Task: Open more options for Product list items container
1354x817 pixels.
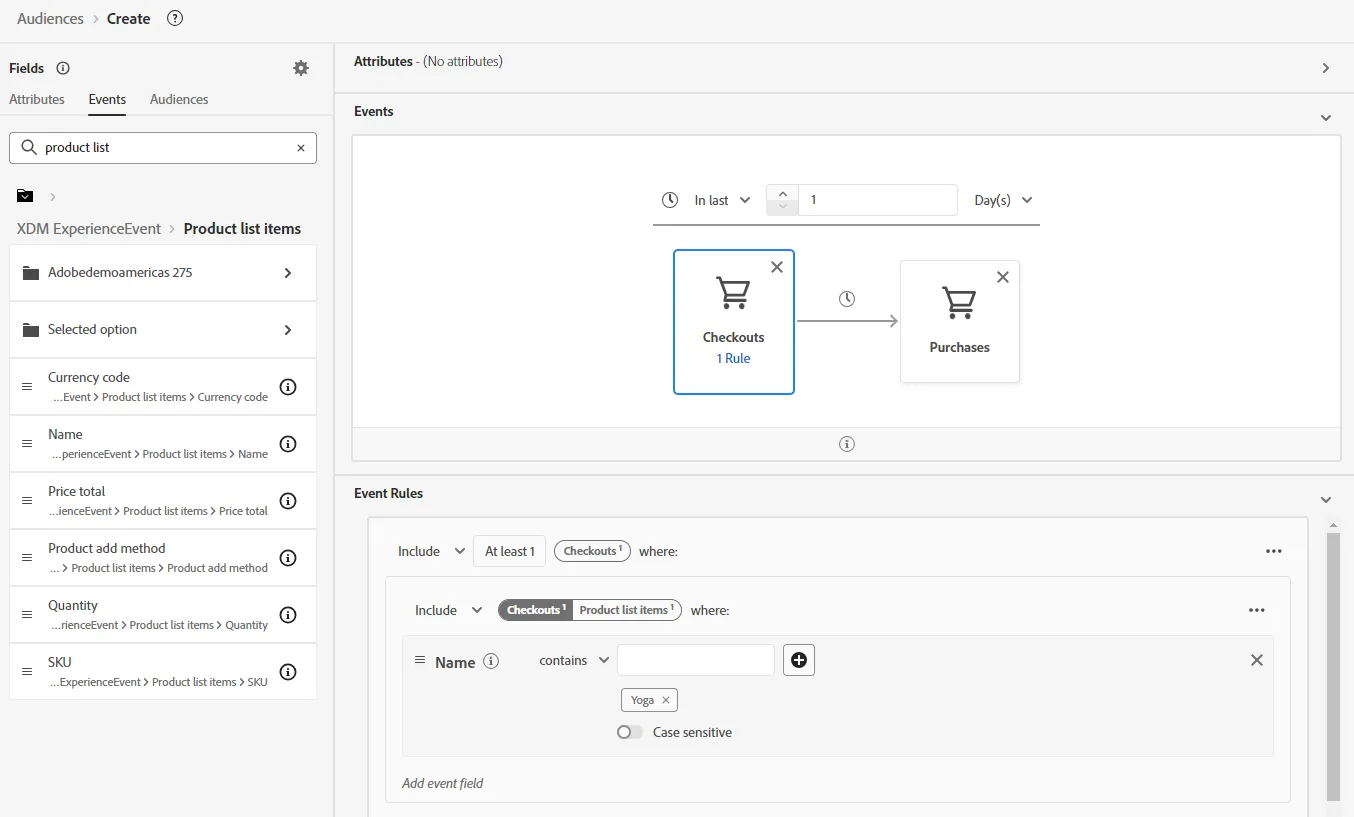Action: (1257, 610)
